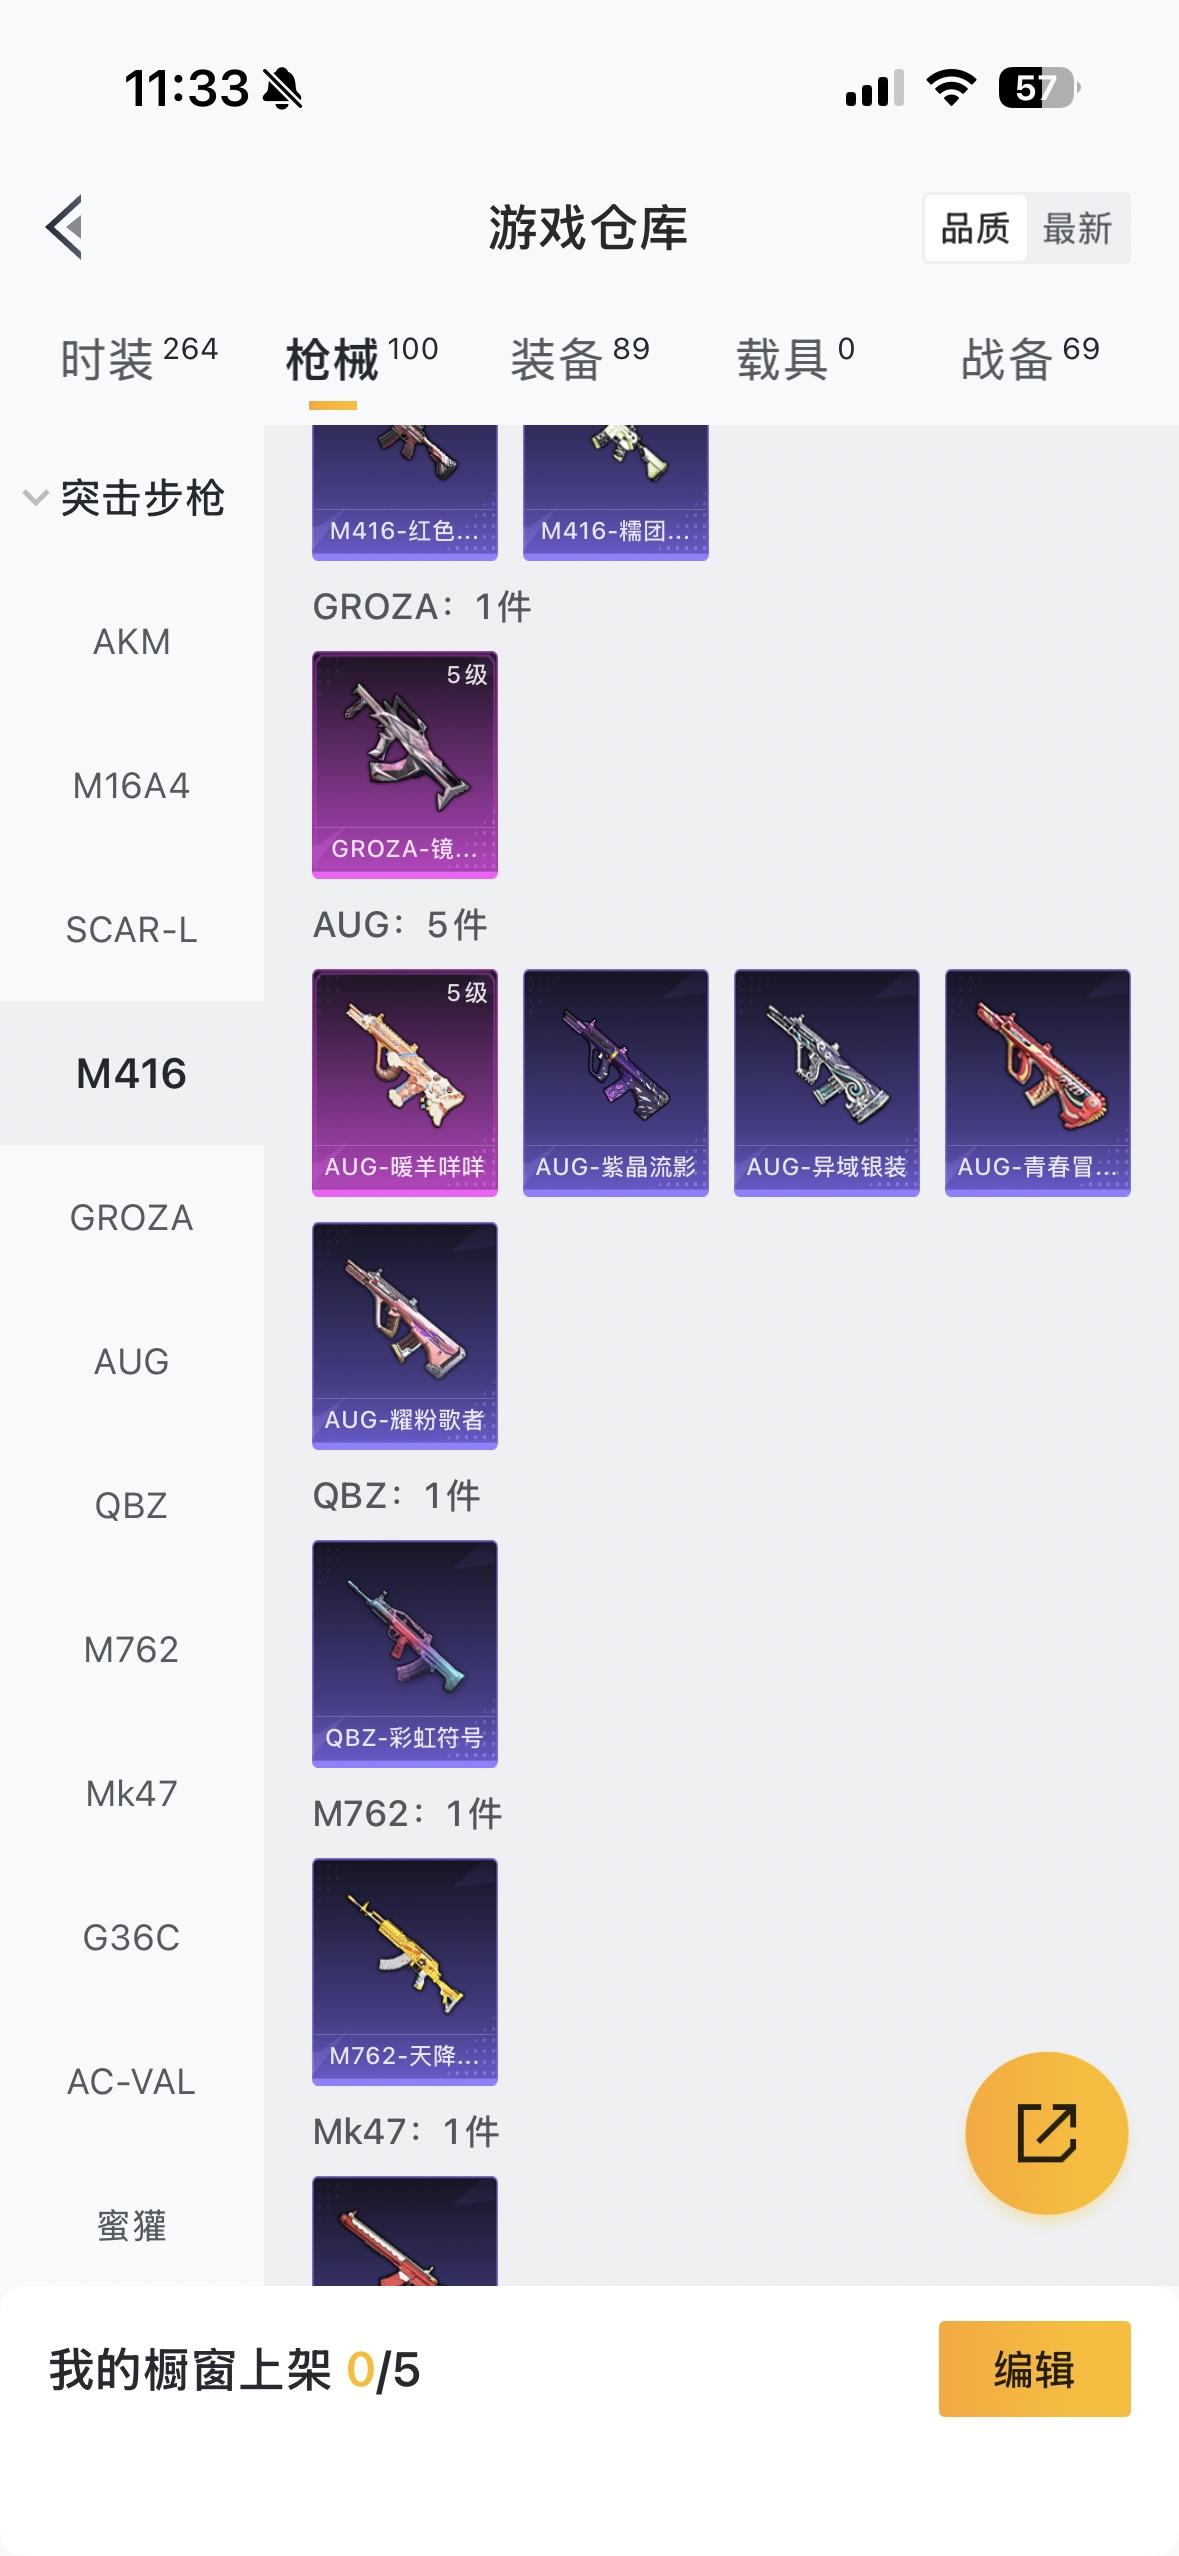Switch sorting to 最新

(1077, 228)
